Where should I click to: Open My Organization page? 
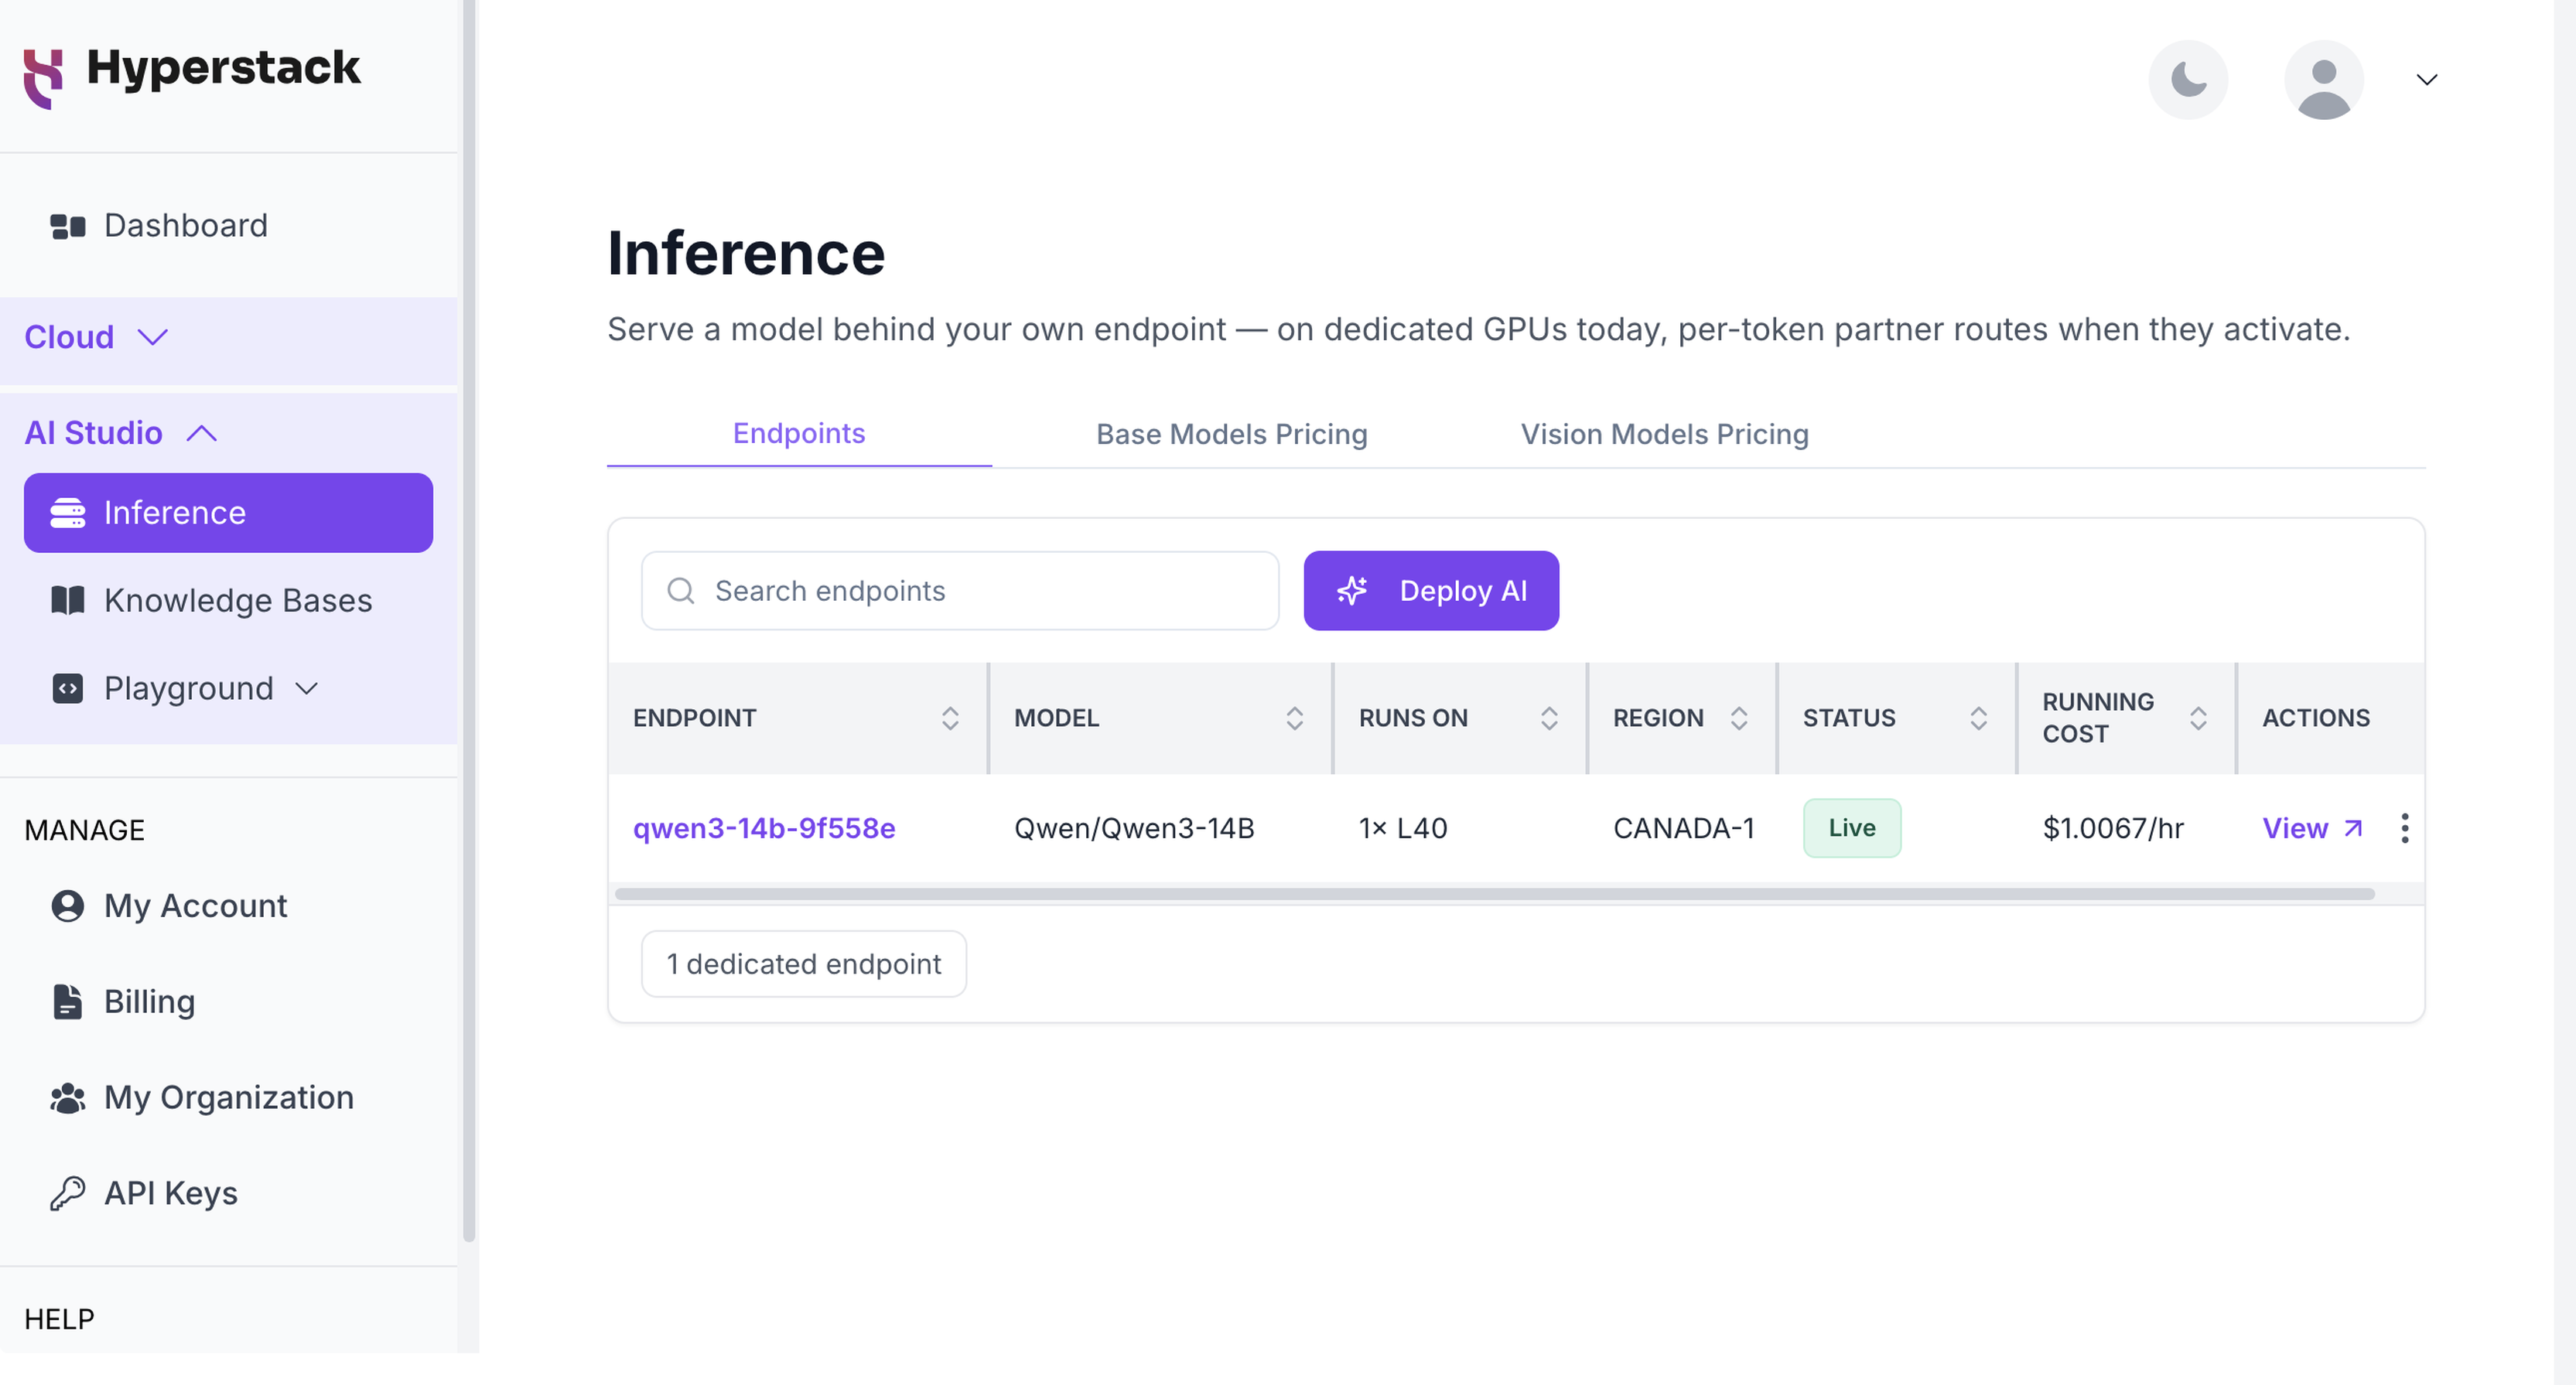point(229,1098)
